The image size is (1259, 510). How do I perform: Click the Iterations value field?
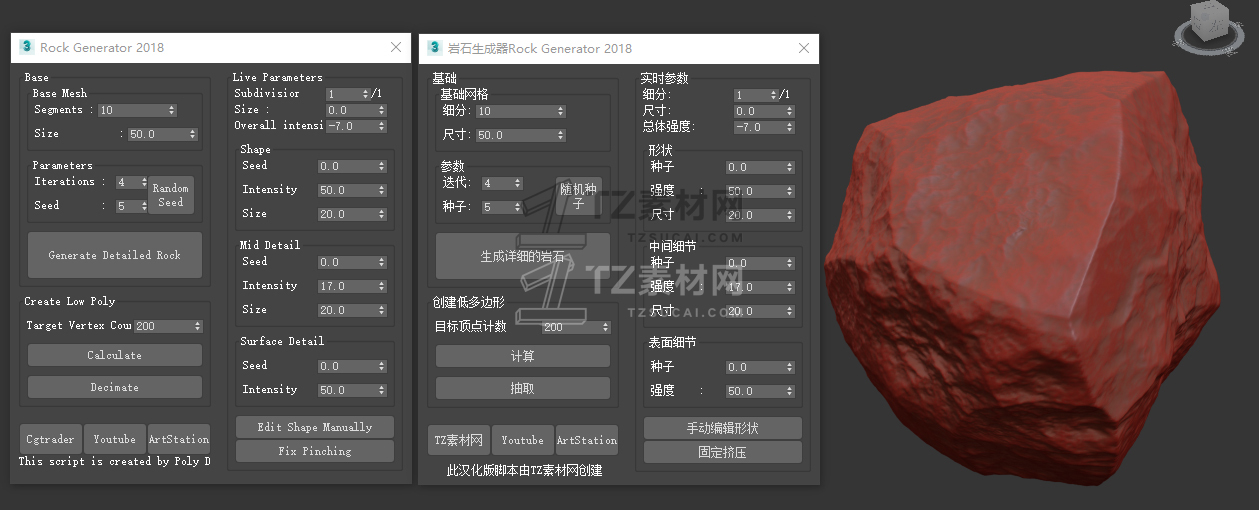(x=128, y=182)
